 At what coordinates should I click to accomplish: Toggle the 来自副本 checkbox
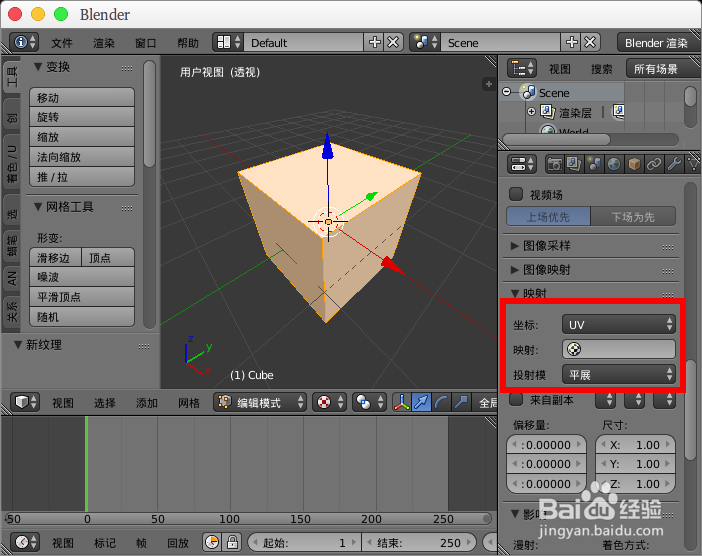click(516, 399)
